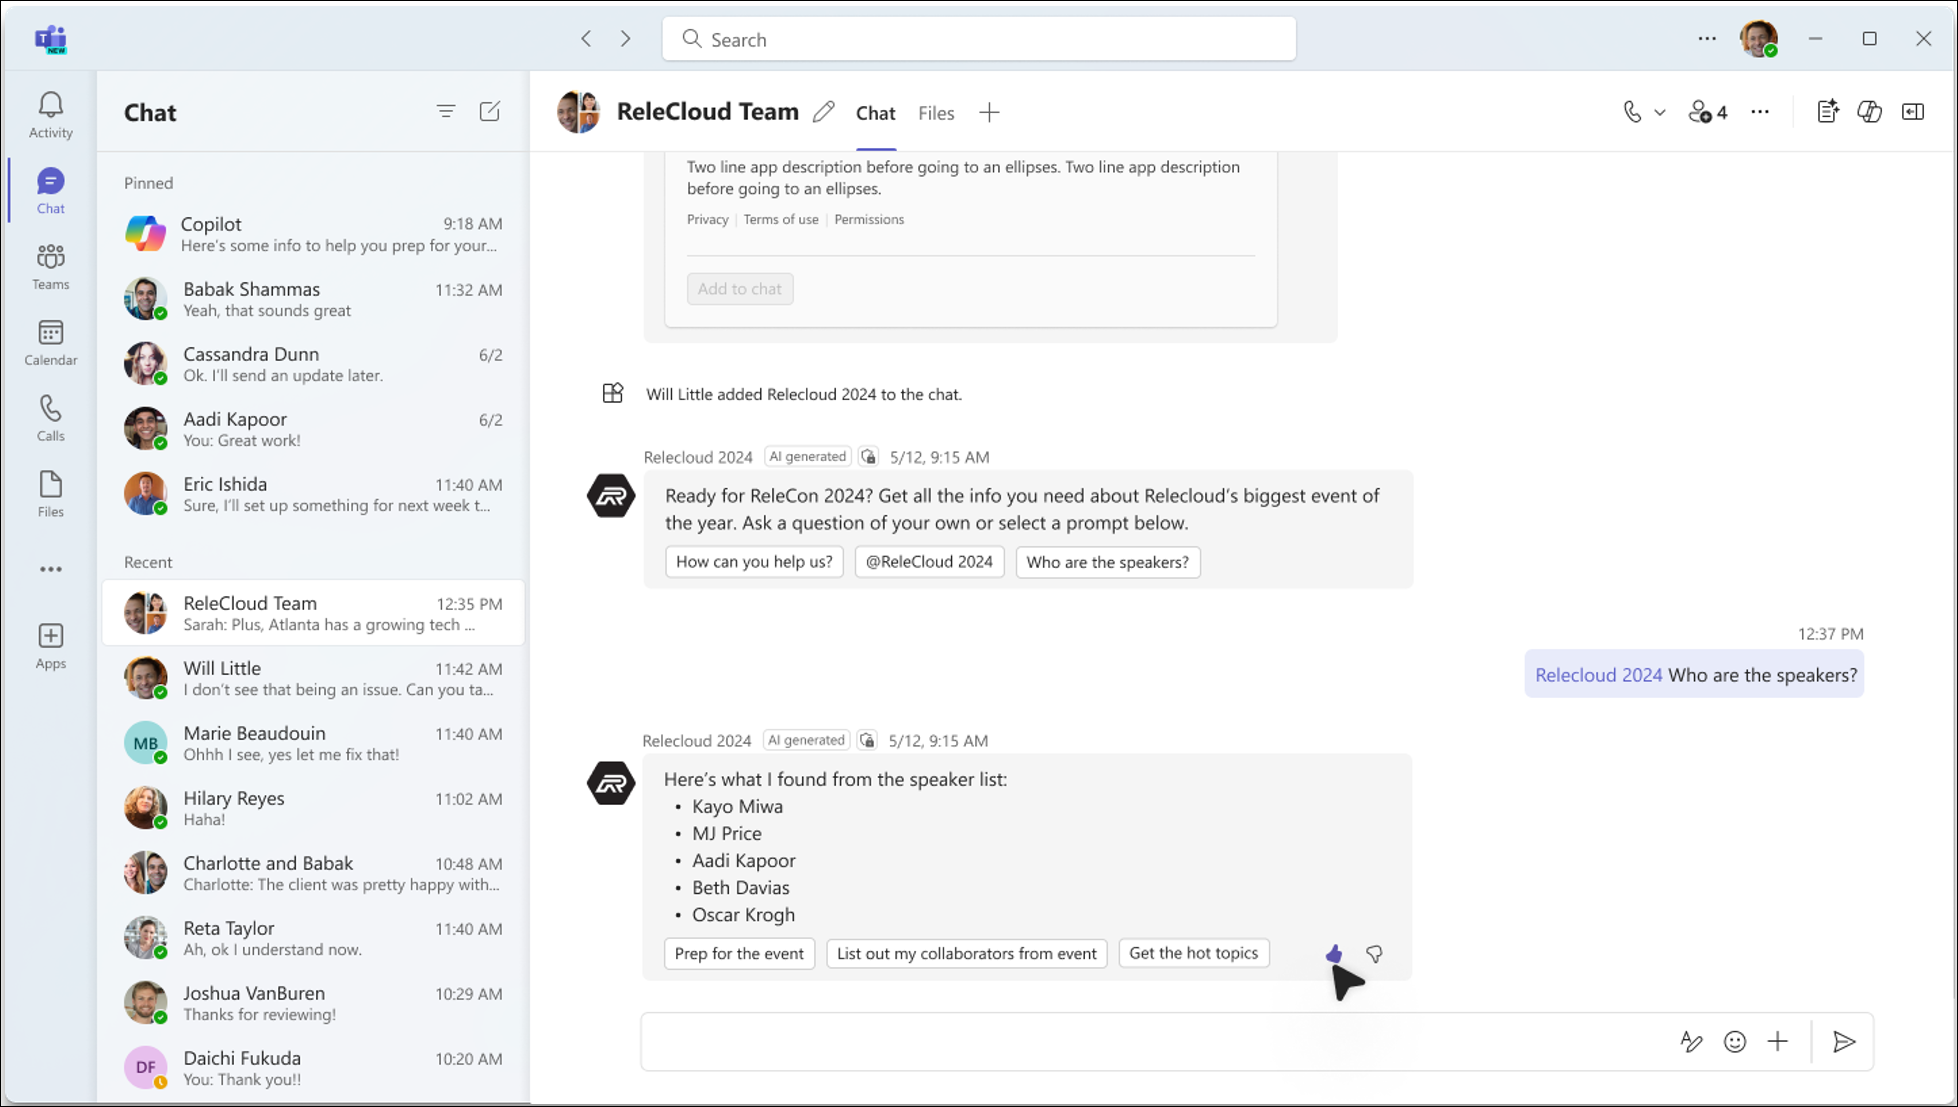Click the thumbs up icon to rate response

[1333, 952]
